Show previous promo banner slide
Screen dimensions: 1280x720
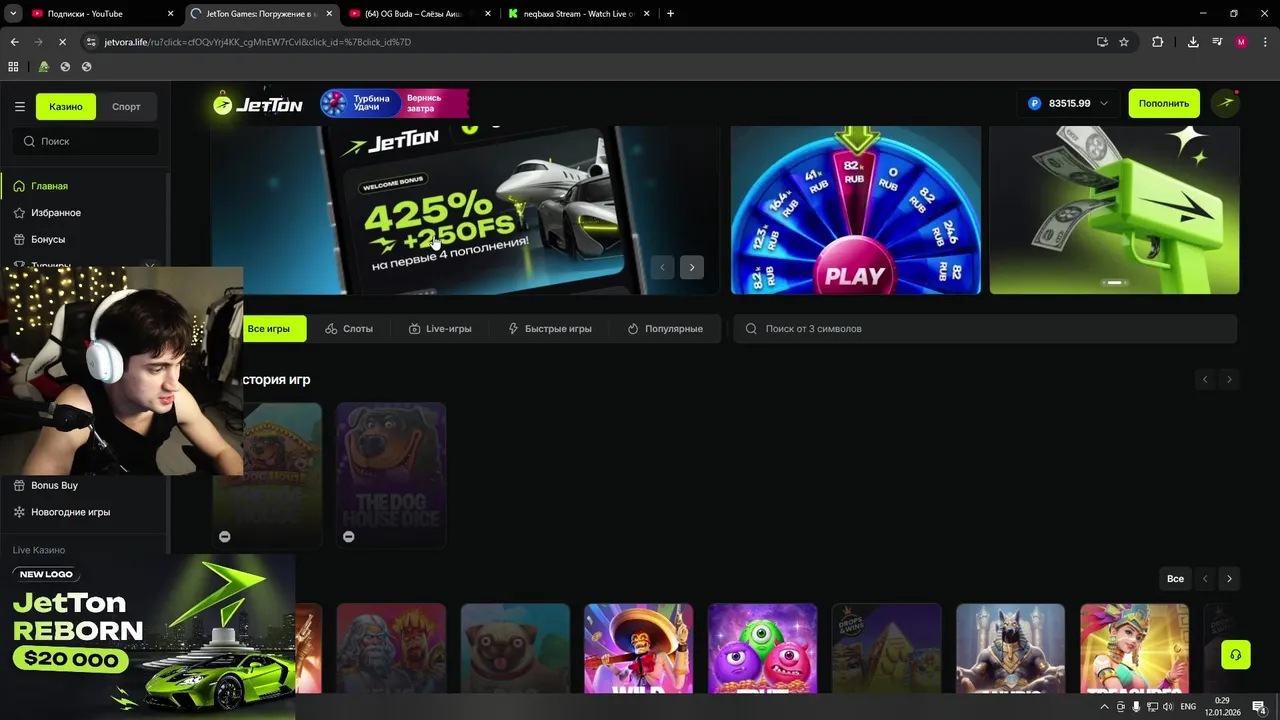[x=662, y=267]
